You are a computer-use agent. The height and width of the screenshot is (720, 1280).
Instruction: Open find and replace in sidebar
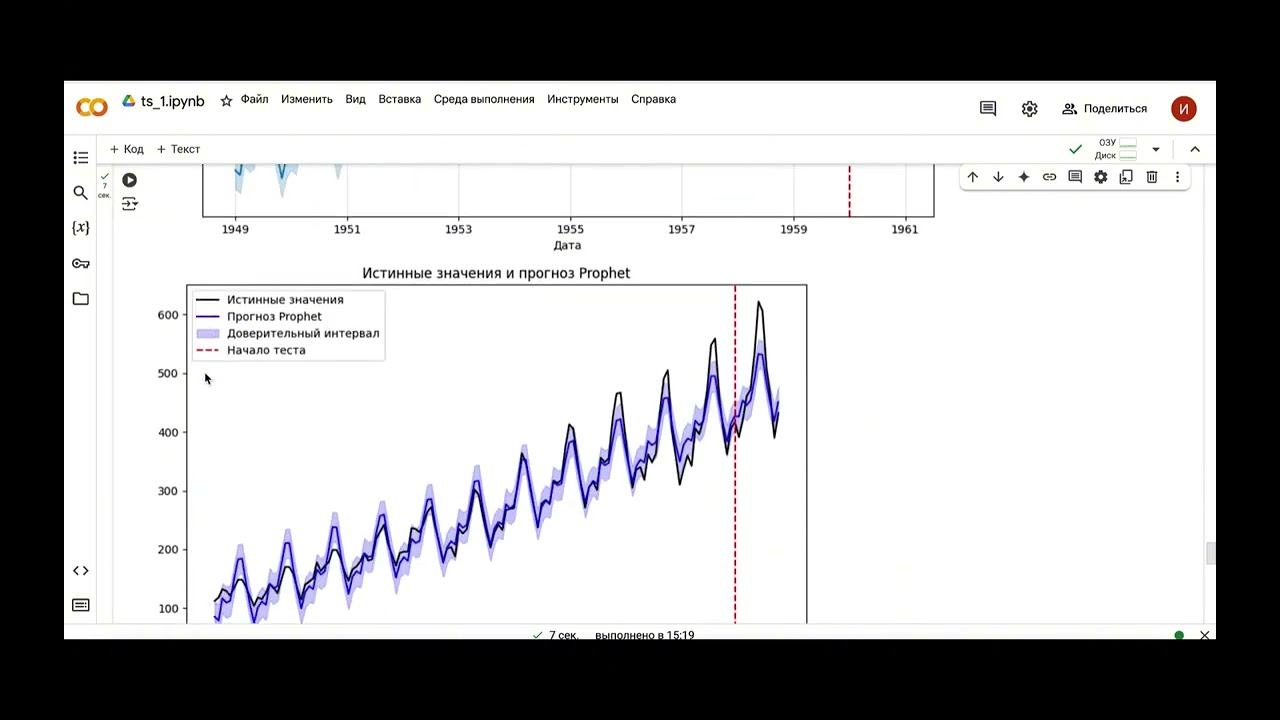point(81,193)
